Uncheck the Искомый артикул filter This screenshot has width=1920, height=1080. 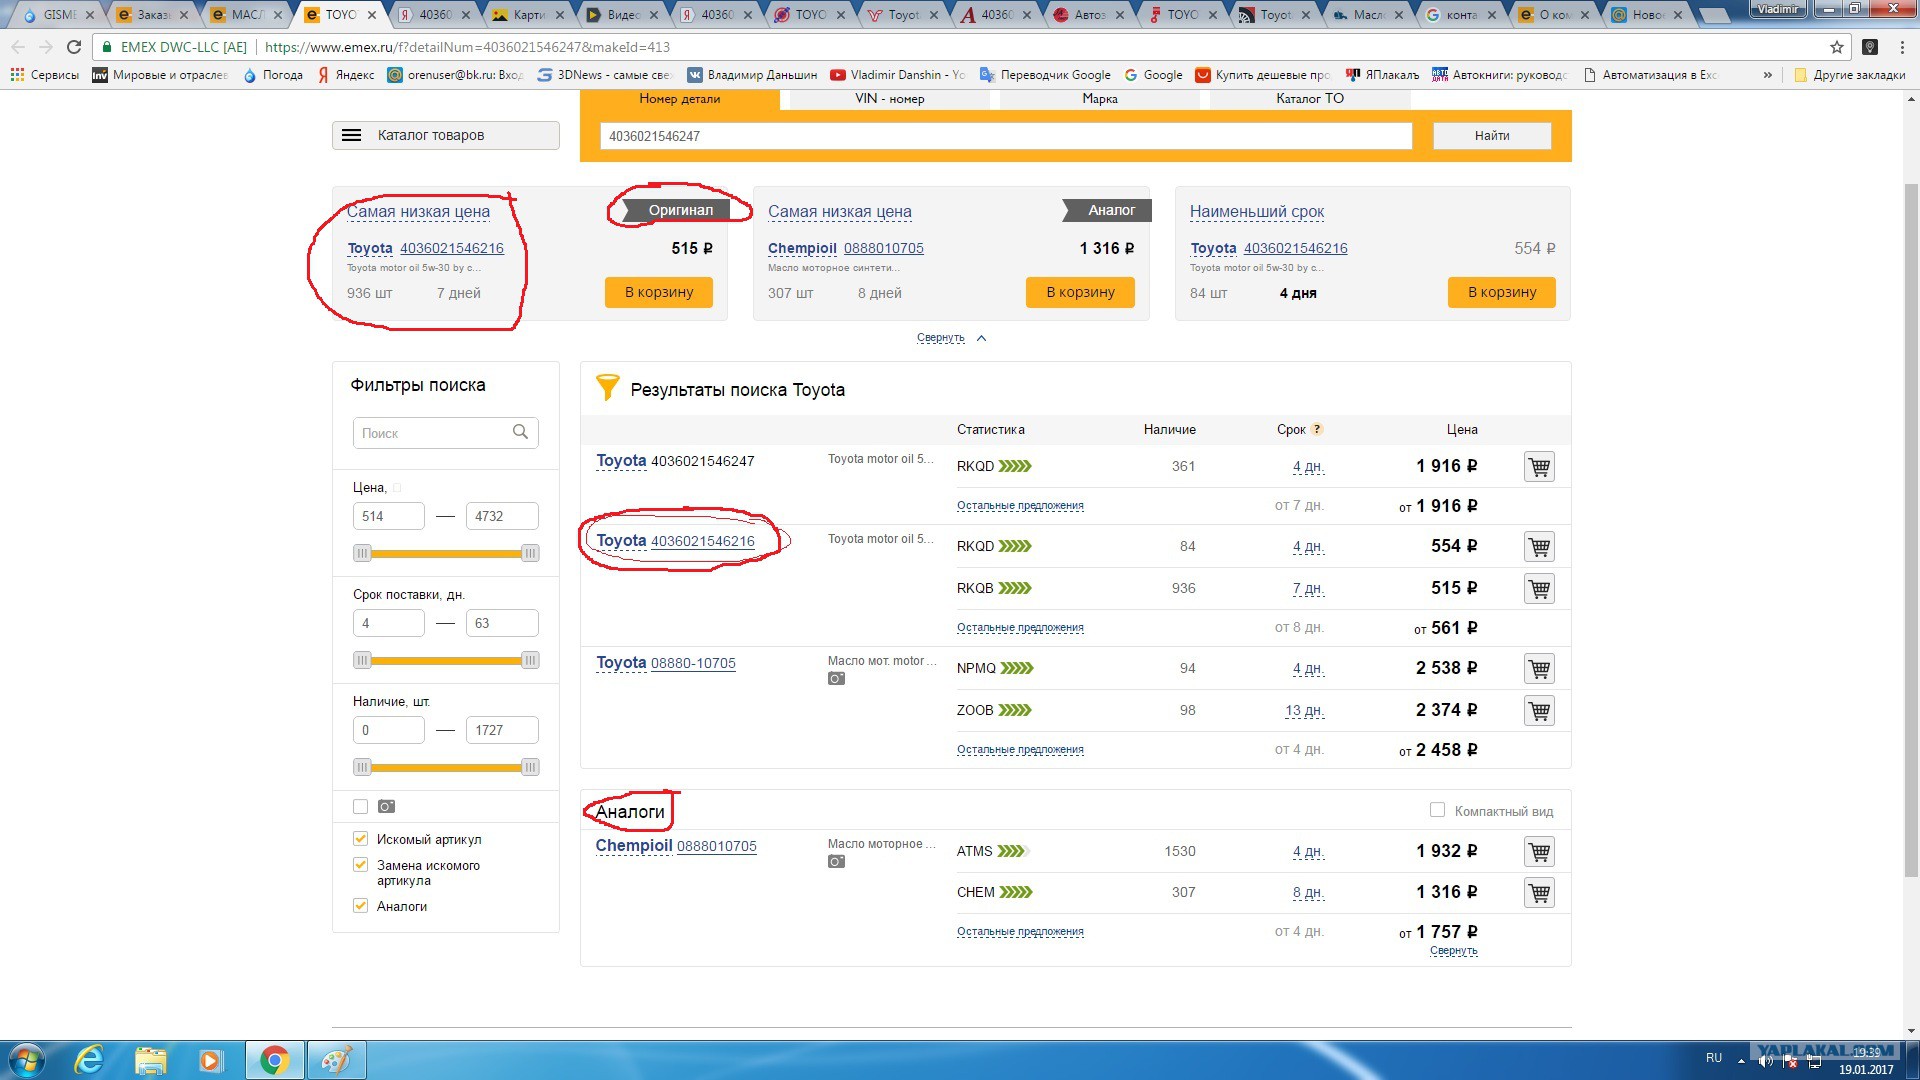360,839
